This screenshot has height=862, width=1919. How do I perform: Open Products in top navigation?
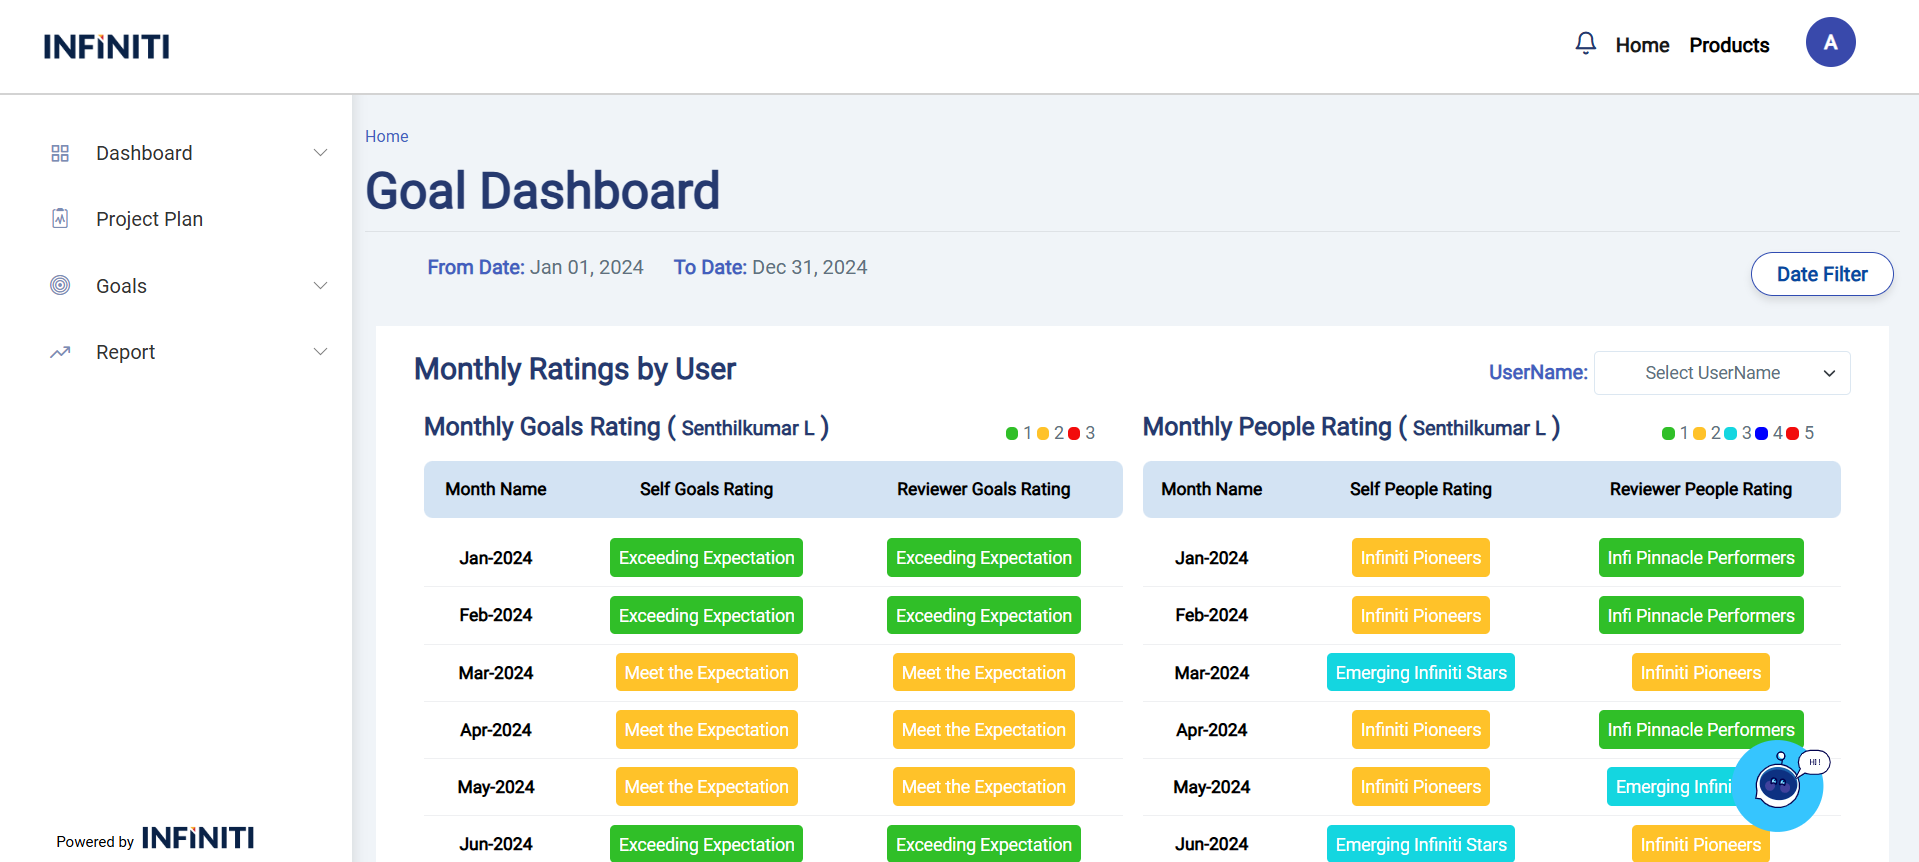pyautogui.click(x=1729, y=45)
